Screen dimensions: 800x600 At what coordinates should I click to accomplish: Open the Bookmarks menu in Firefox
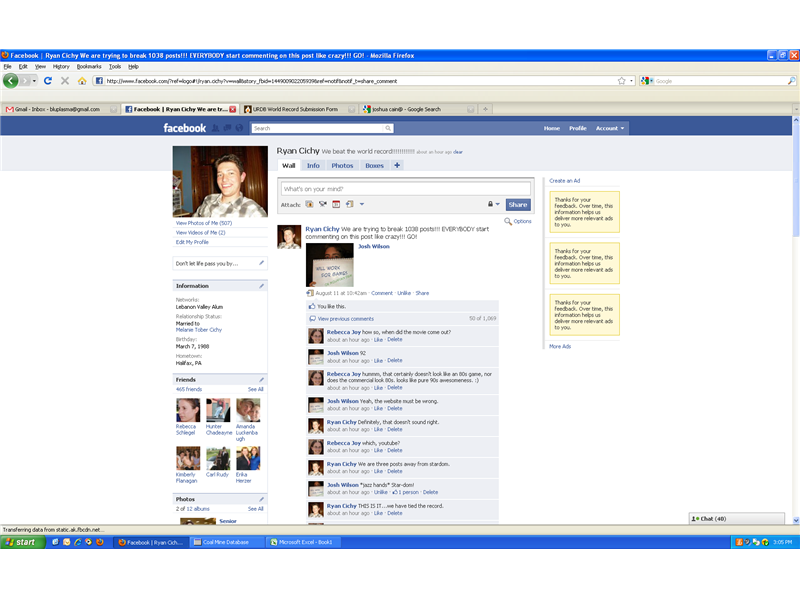pyautogui.click(x=91, y=64)
